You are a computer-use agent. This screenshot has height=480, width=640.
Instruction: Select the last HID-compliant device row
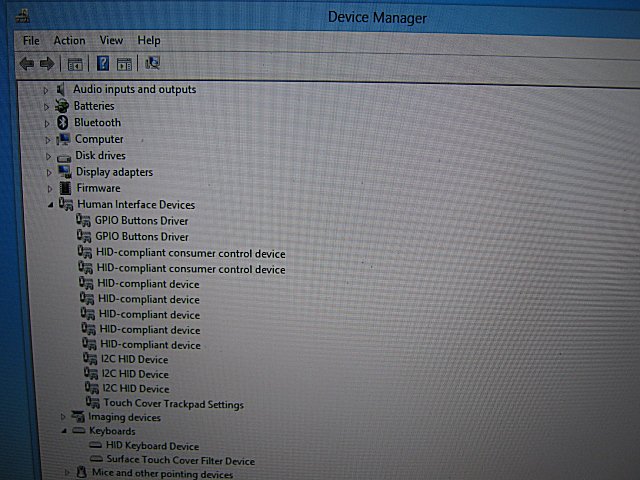click(x=150, y=345)
